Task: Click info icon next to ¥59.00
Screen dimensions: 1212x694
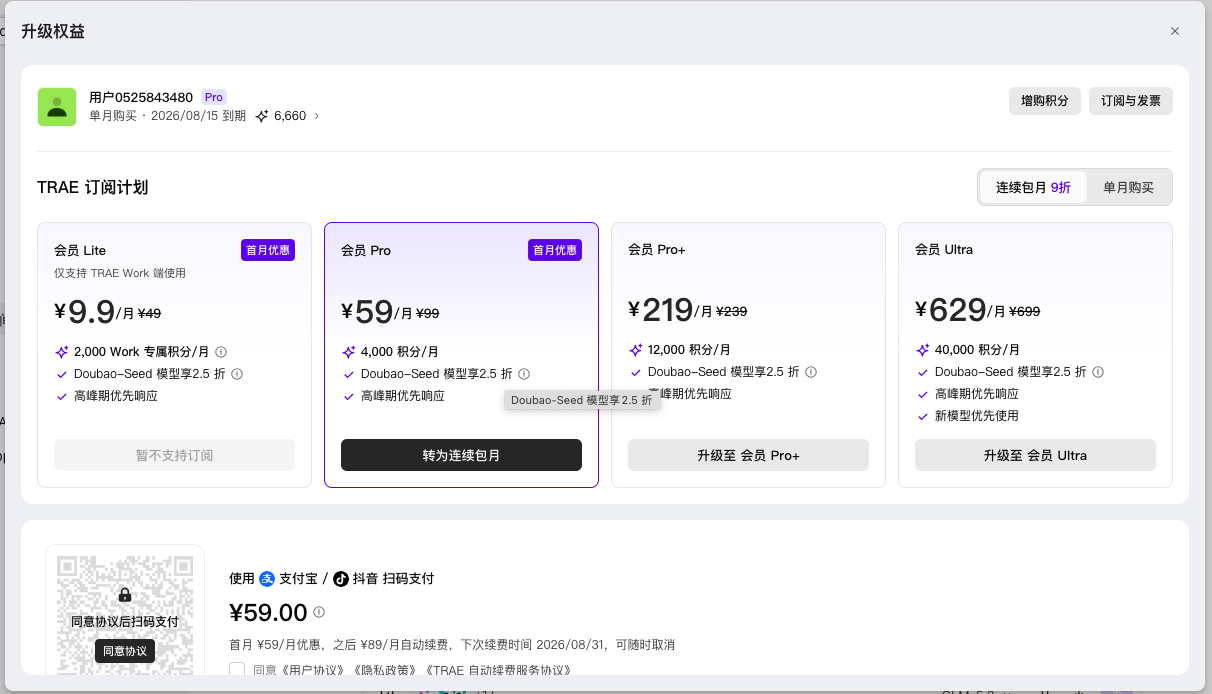Action: click(x=319, y=612)
